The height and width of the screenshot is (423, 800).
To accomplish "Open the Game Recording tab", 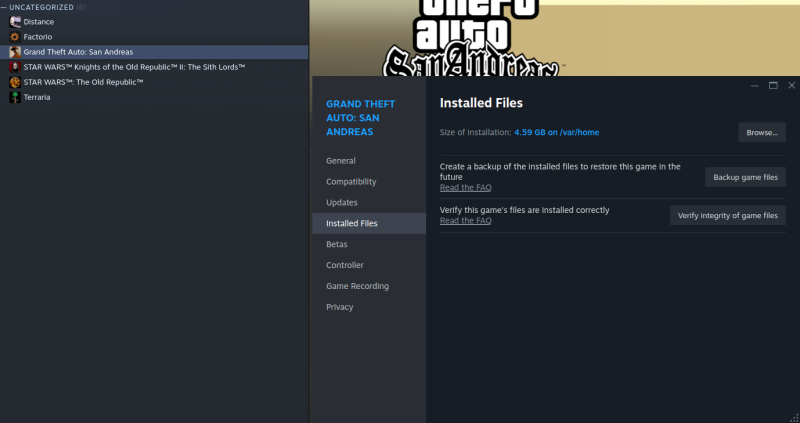I will coord(357,286).
